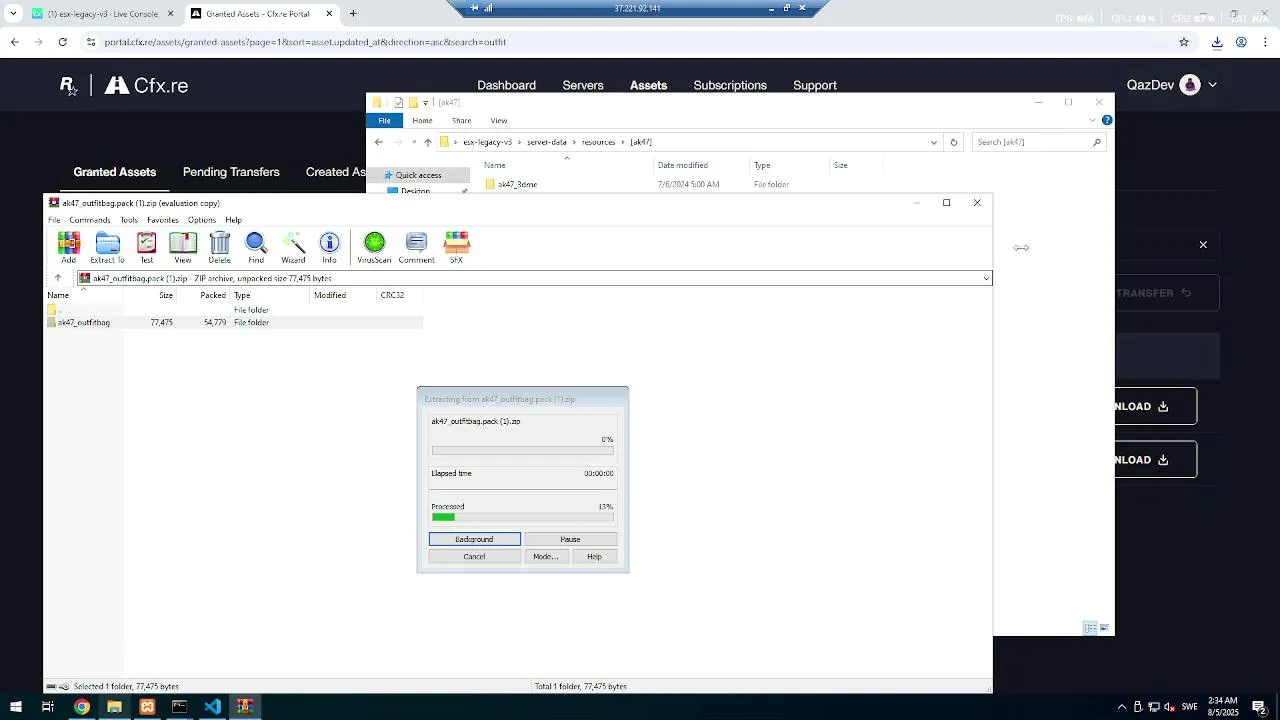This screenshot has width=1280, height=720.
Task: Click the Find magnifier icon
Action: pos(256,247)
